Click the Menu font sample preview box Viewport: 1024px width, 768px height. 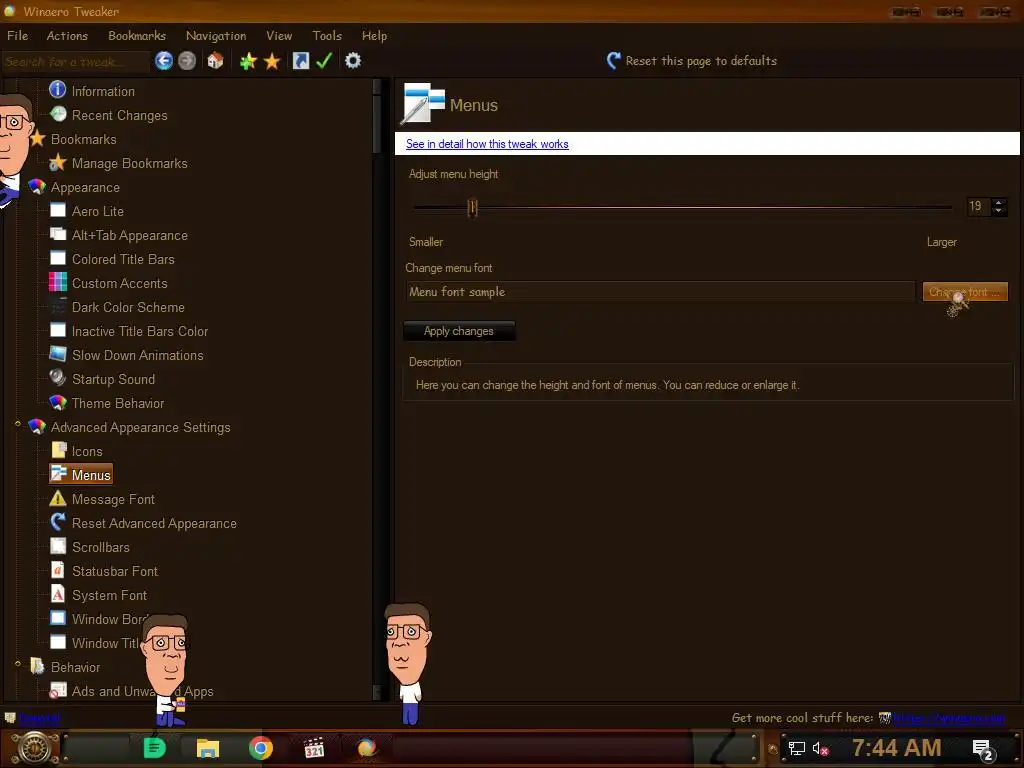(x=660, y=291)
